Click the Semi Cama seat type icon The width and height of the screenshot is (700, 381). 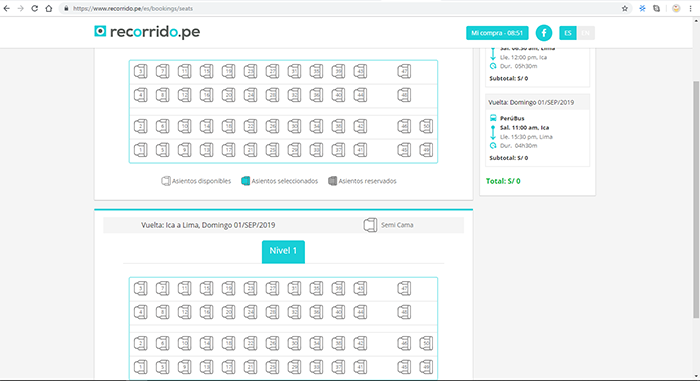click(x=370, y=225)
